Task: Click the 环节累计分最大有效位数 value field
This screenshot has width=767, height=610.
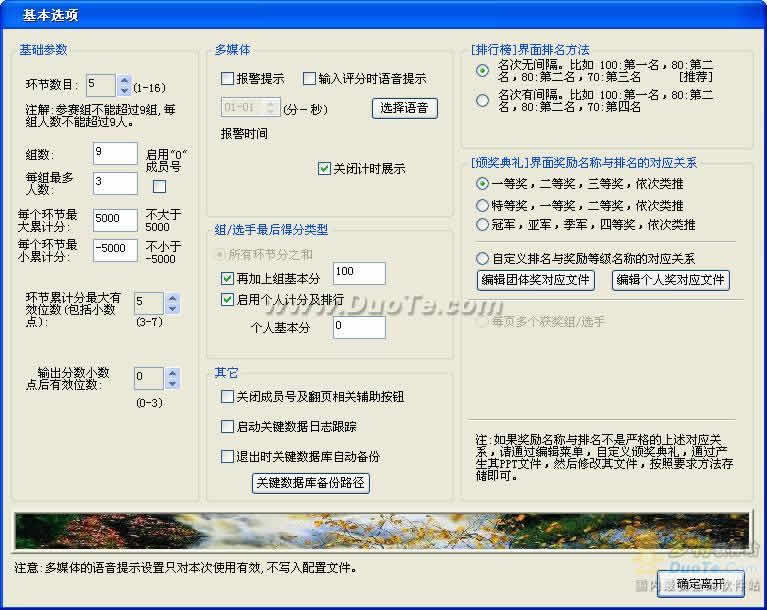Action: pyautogui.click(x=149, y=303)
